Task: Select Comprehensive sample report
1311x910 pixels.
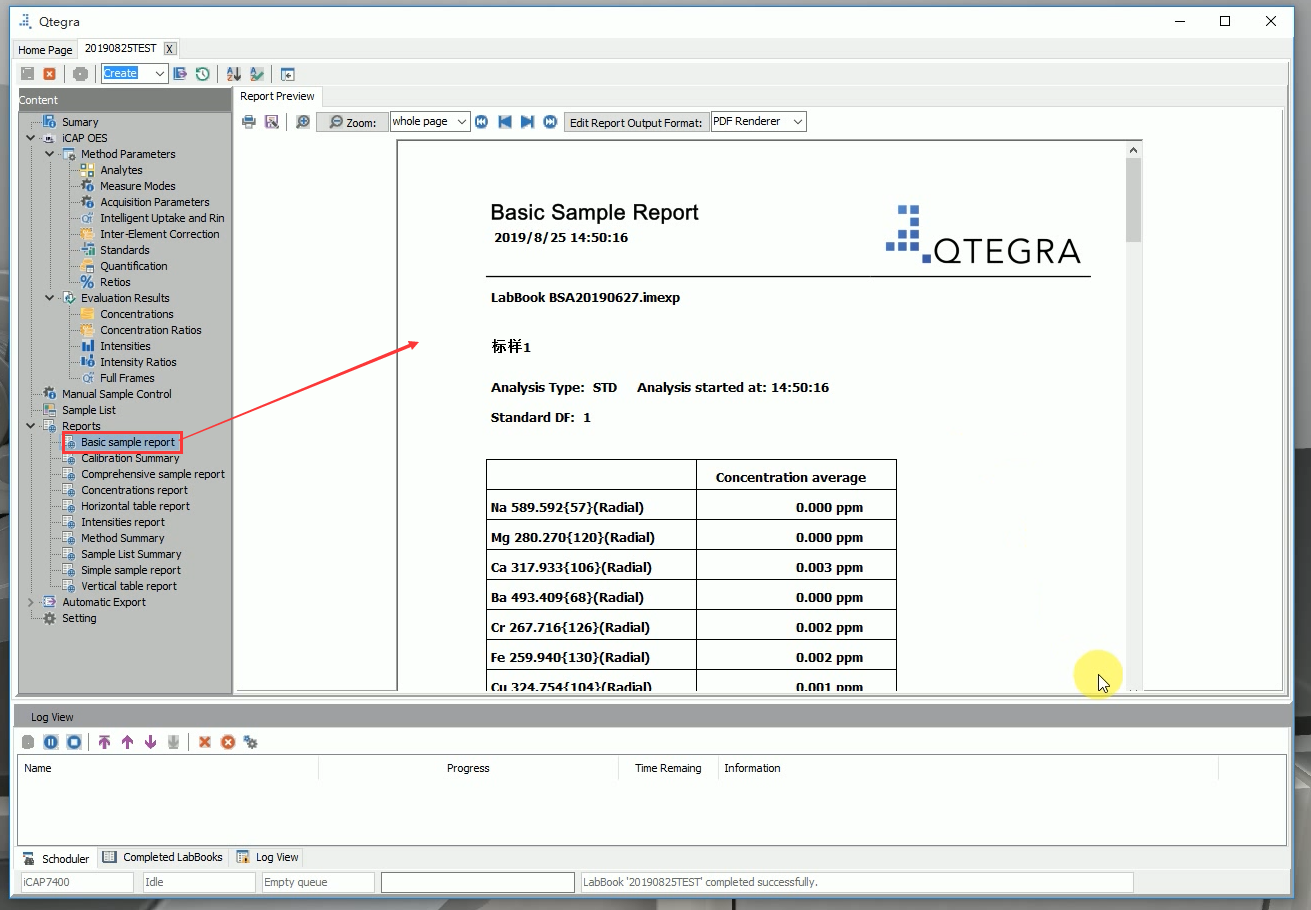Action: pos(153,474)
